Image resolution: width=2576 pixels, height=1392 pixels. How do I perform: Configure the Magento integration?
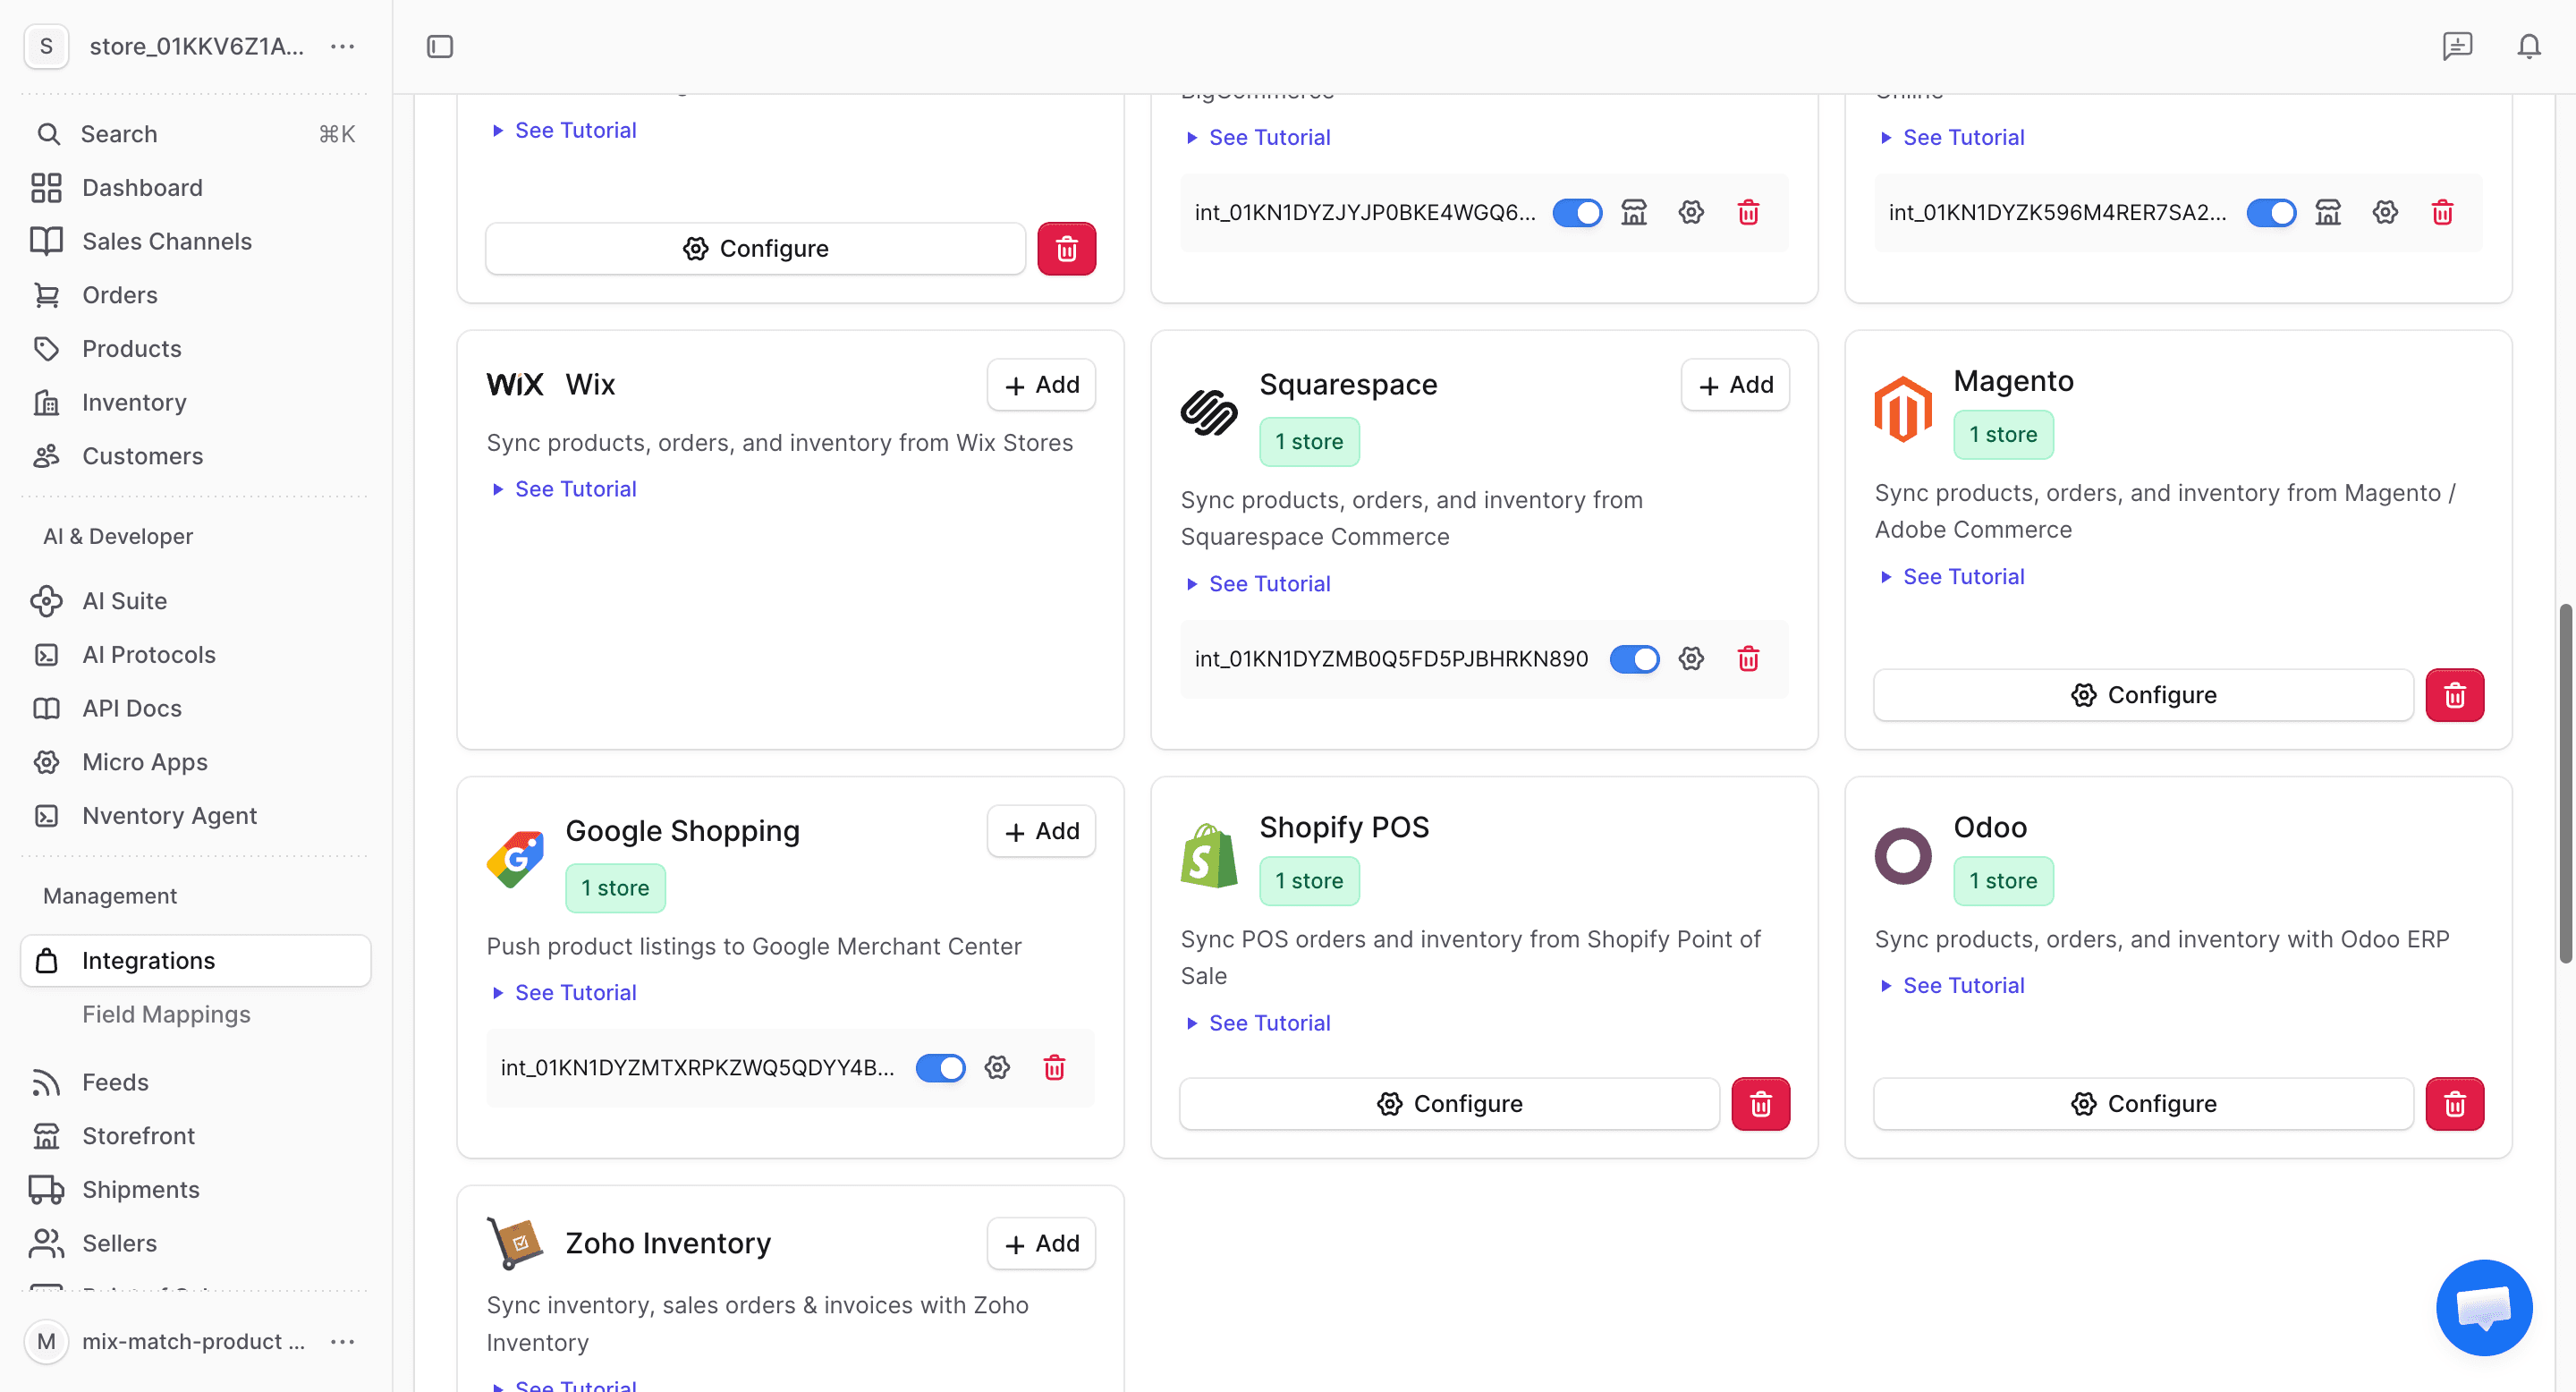tap(2143, 695)
